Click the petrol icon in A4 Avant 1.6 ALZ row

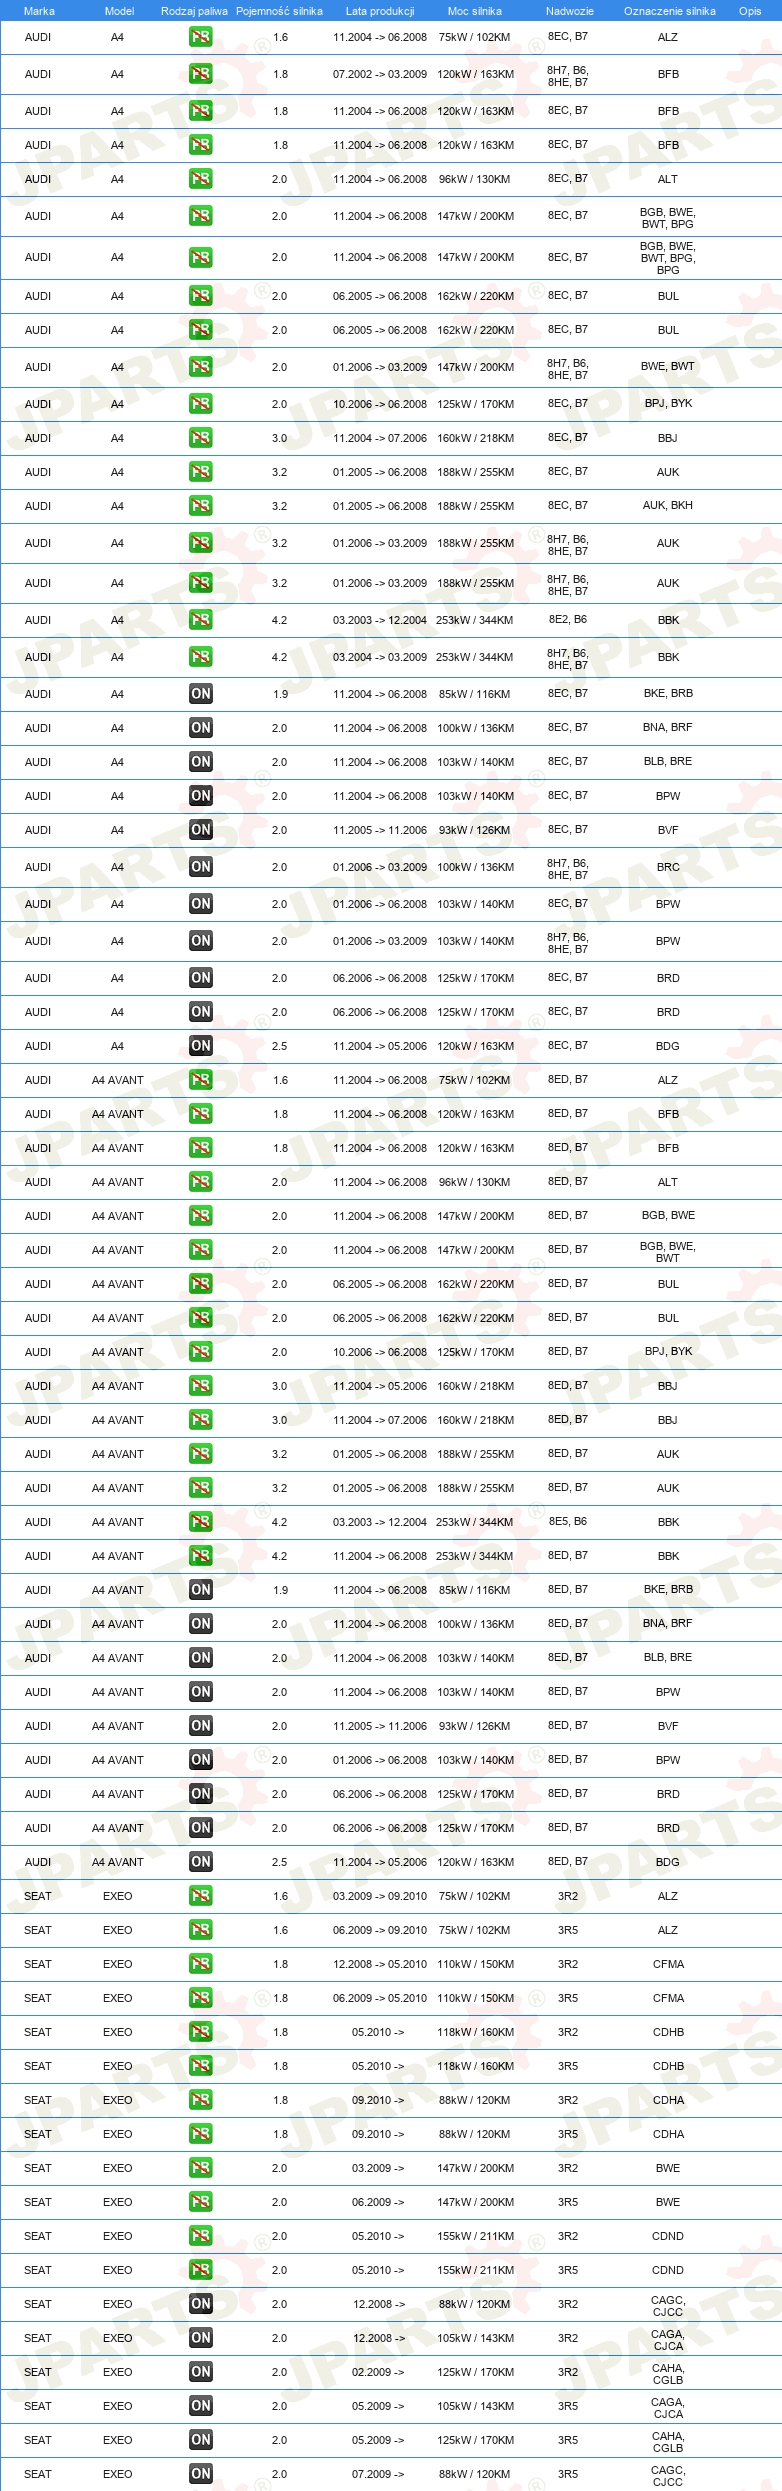coord(200,1080)
